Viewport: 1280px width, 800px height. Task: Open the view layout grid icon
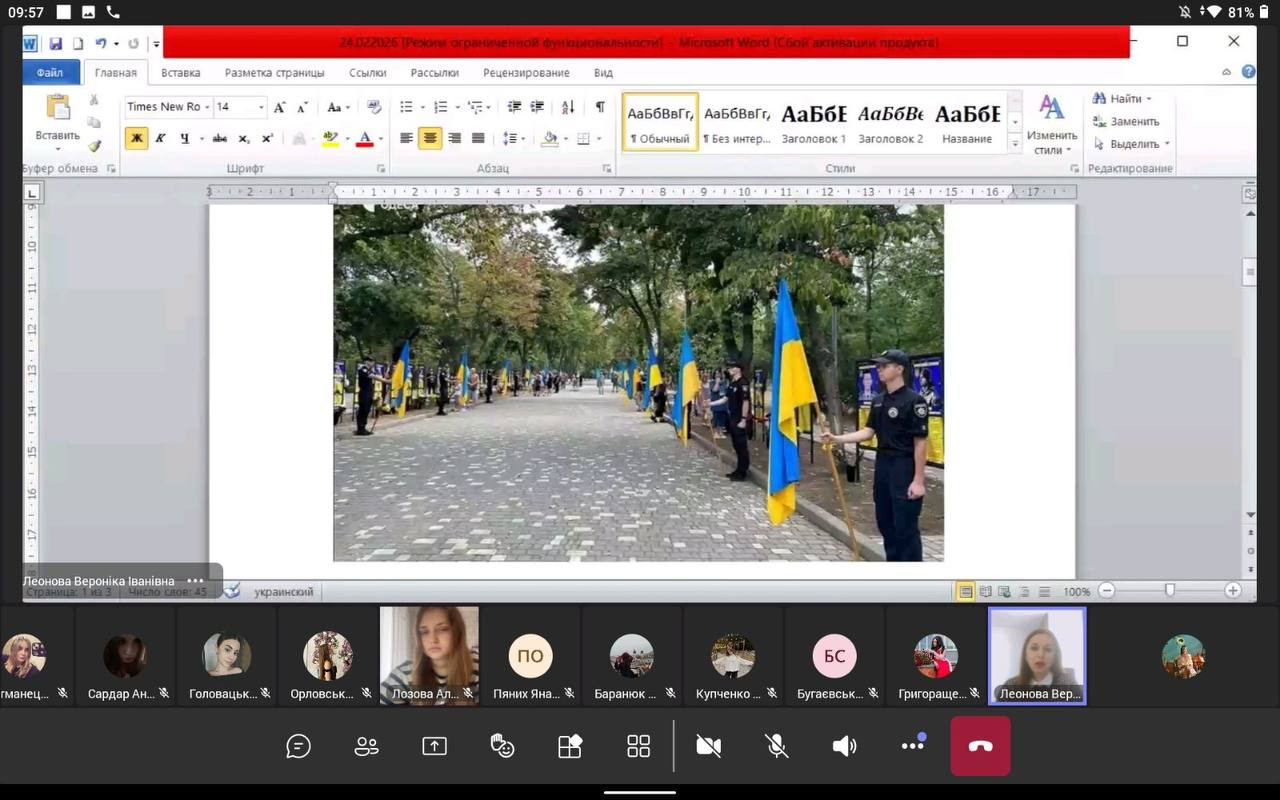click(x=638, y=746)
